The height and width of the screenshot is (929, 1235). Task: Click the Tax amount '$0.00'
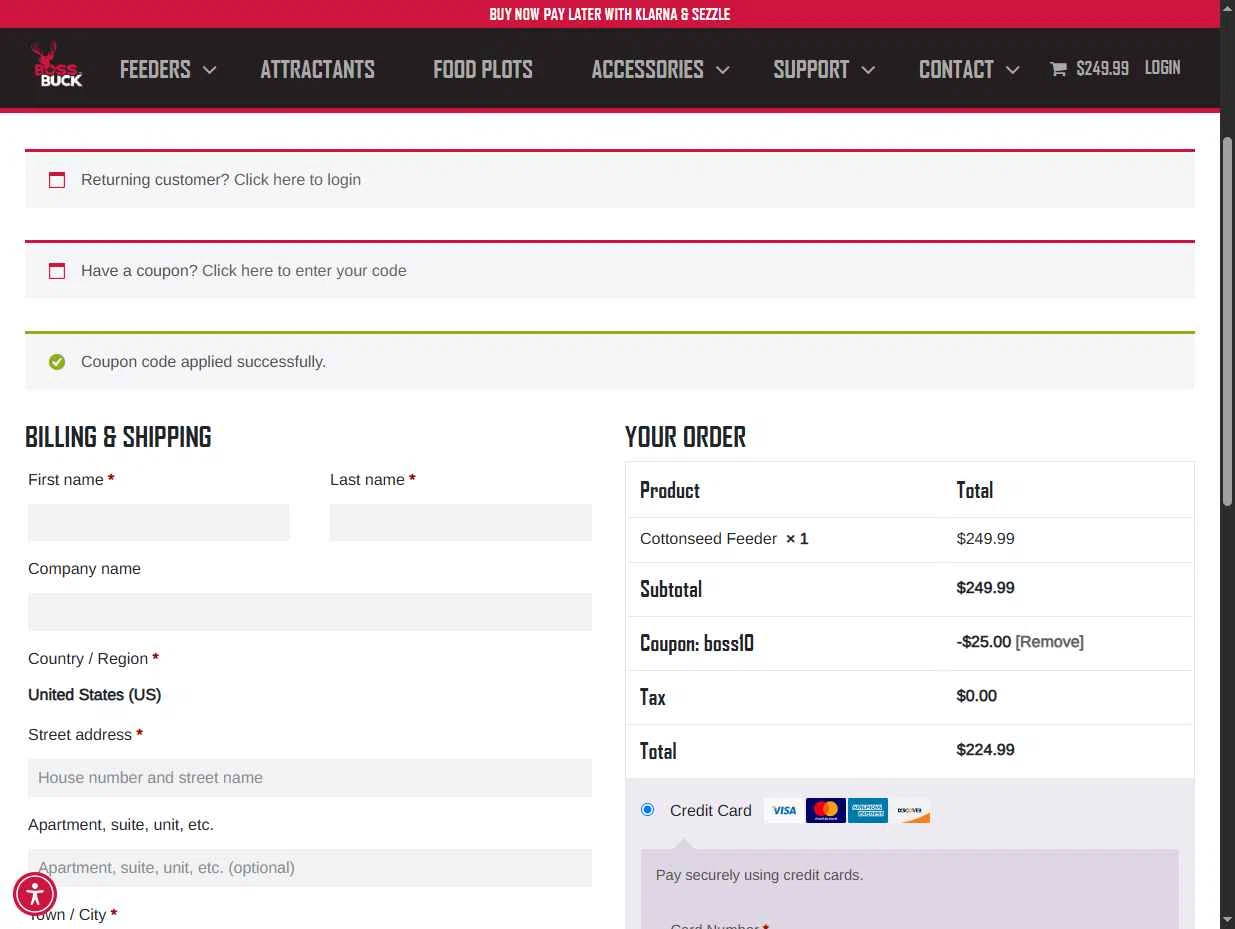[976, 696]
